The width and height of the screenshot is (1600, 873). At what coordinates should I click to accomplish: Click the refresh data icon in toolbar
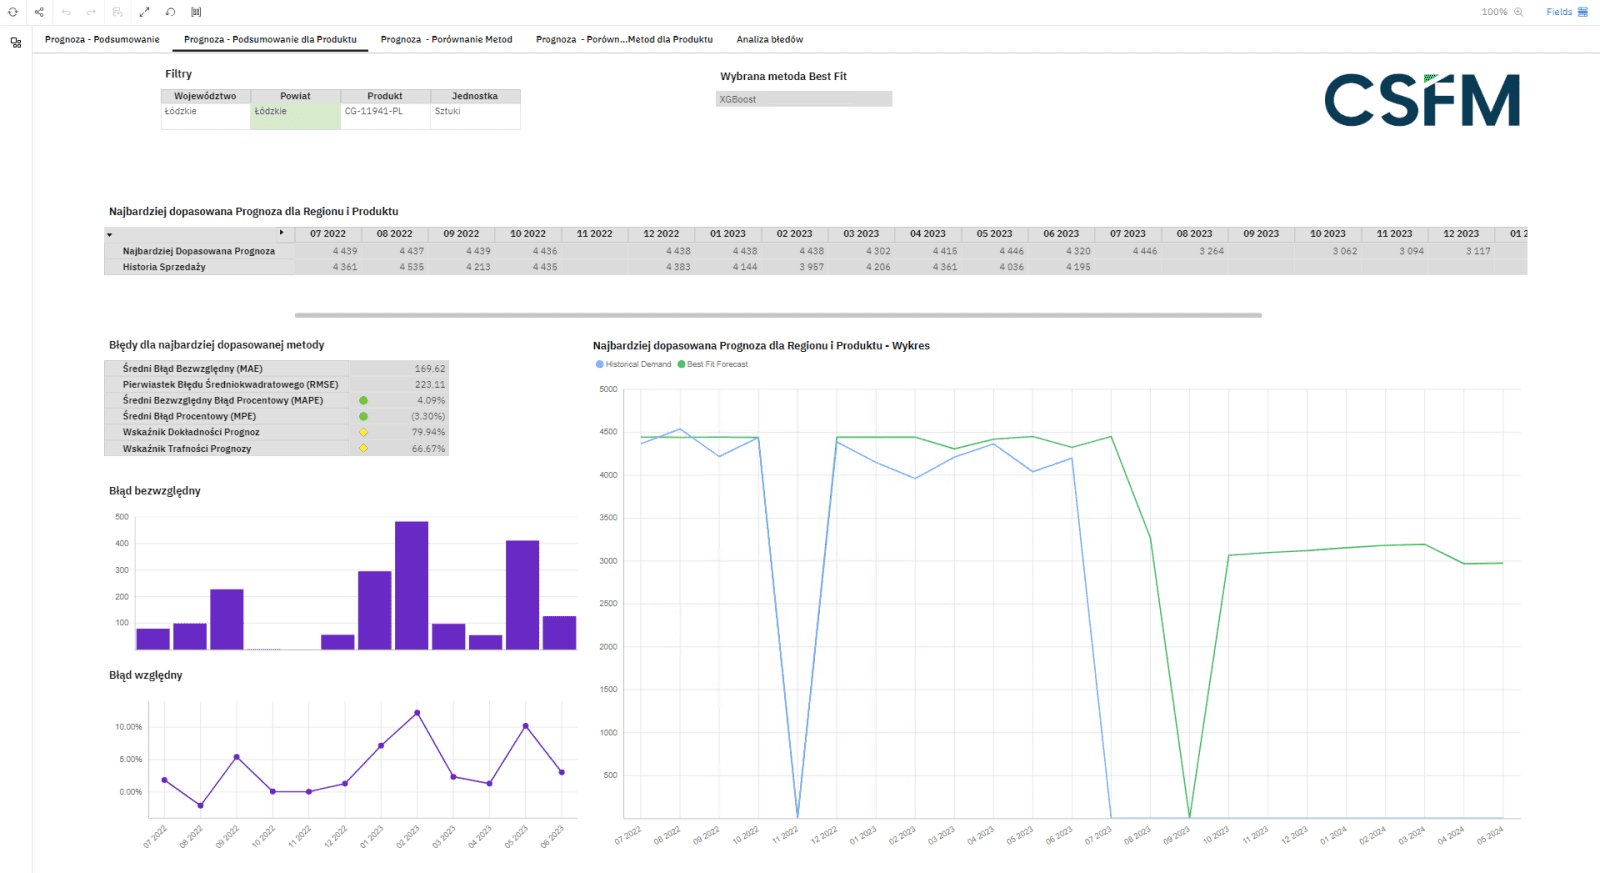[x=13, y=12]
